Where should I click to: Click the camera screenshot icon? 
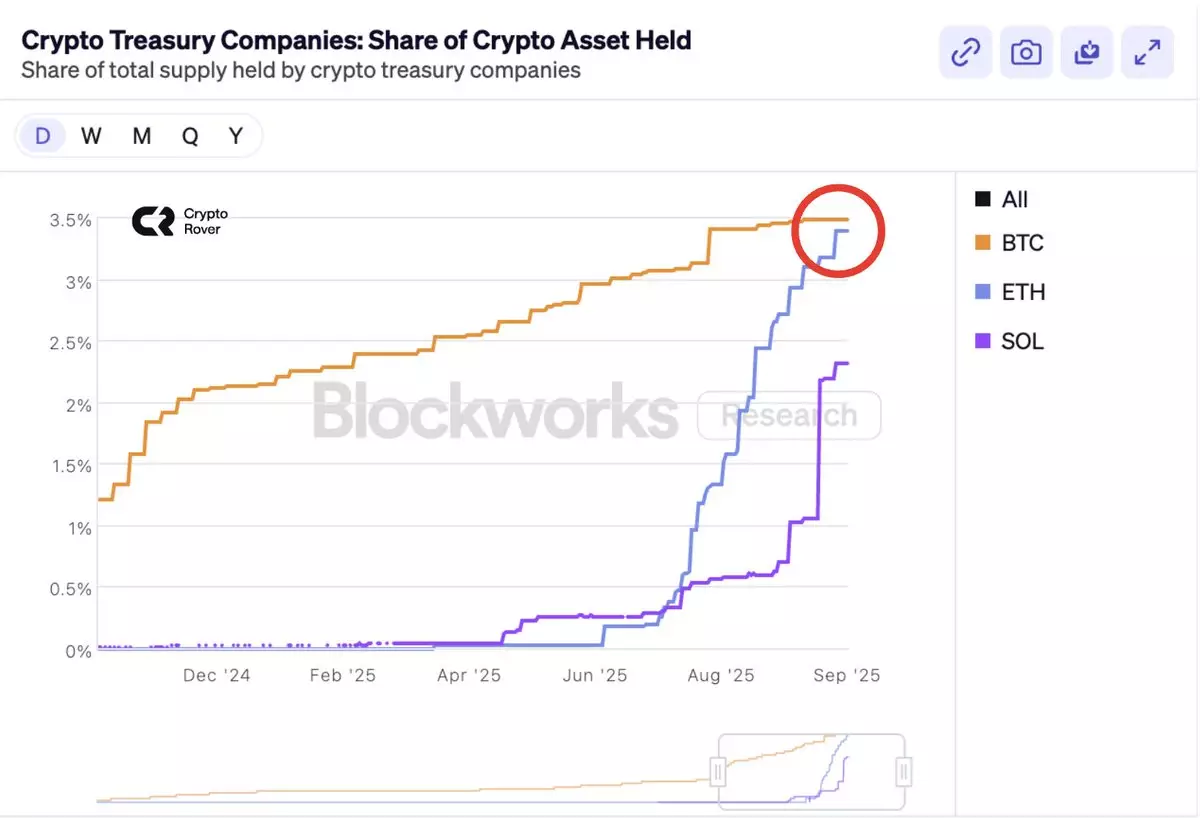click(1026, 52)
